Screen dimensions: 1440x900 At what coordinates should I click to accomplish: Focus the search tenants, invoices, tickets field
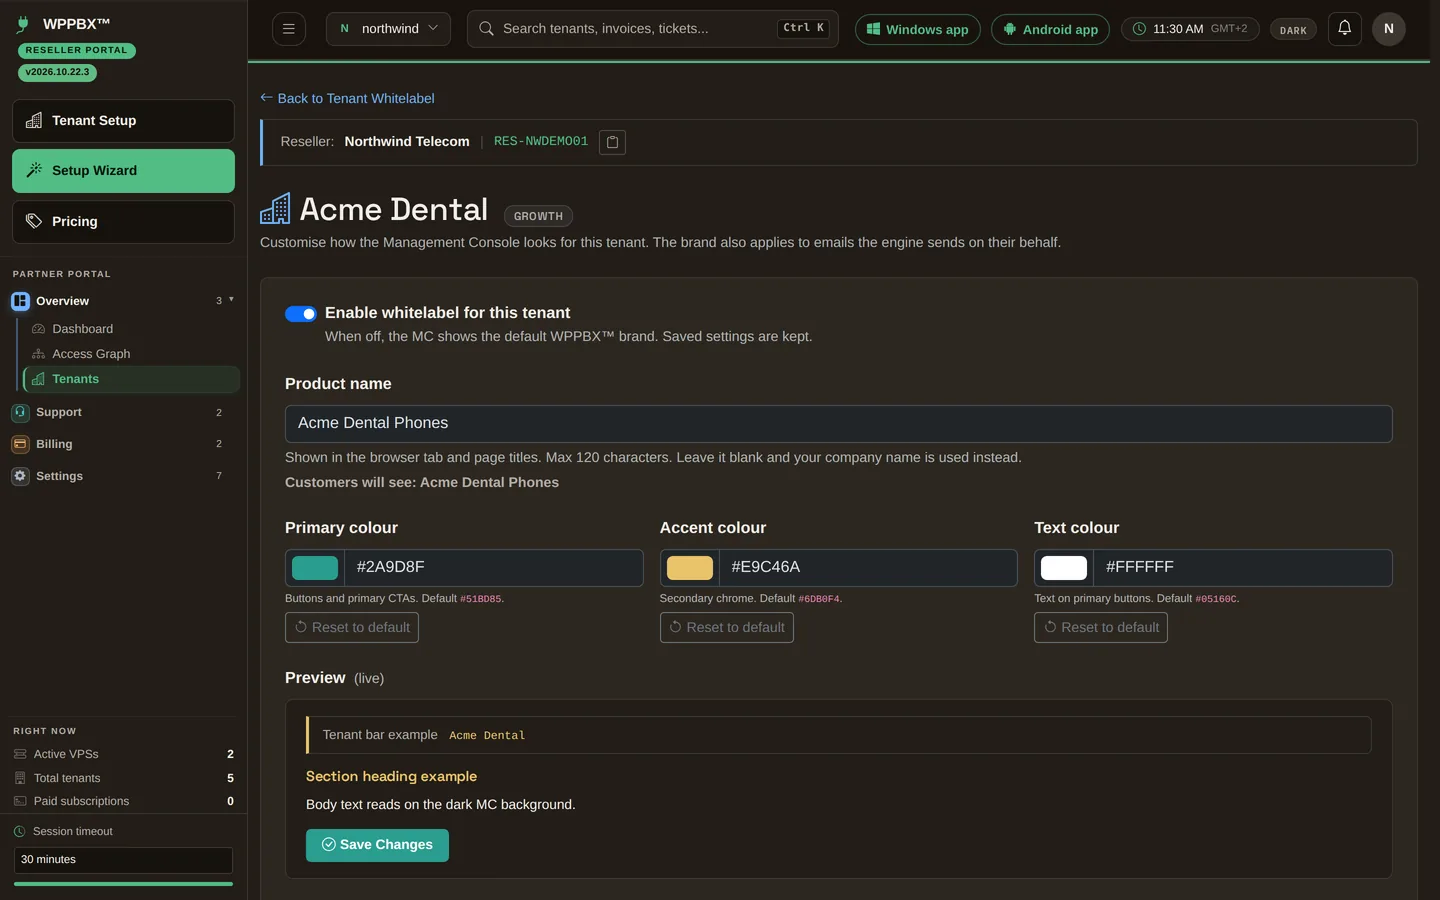click(x=652, y=29)
